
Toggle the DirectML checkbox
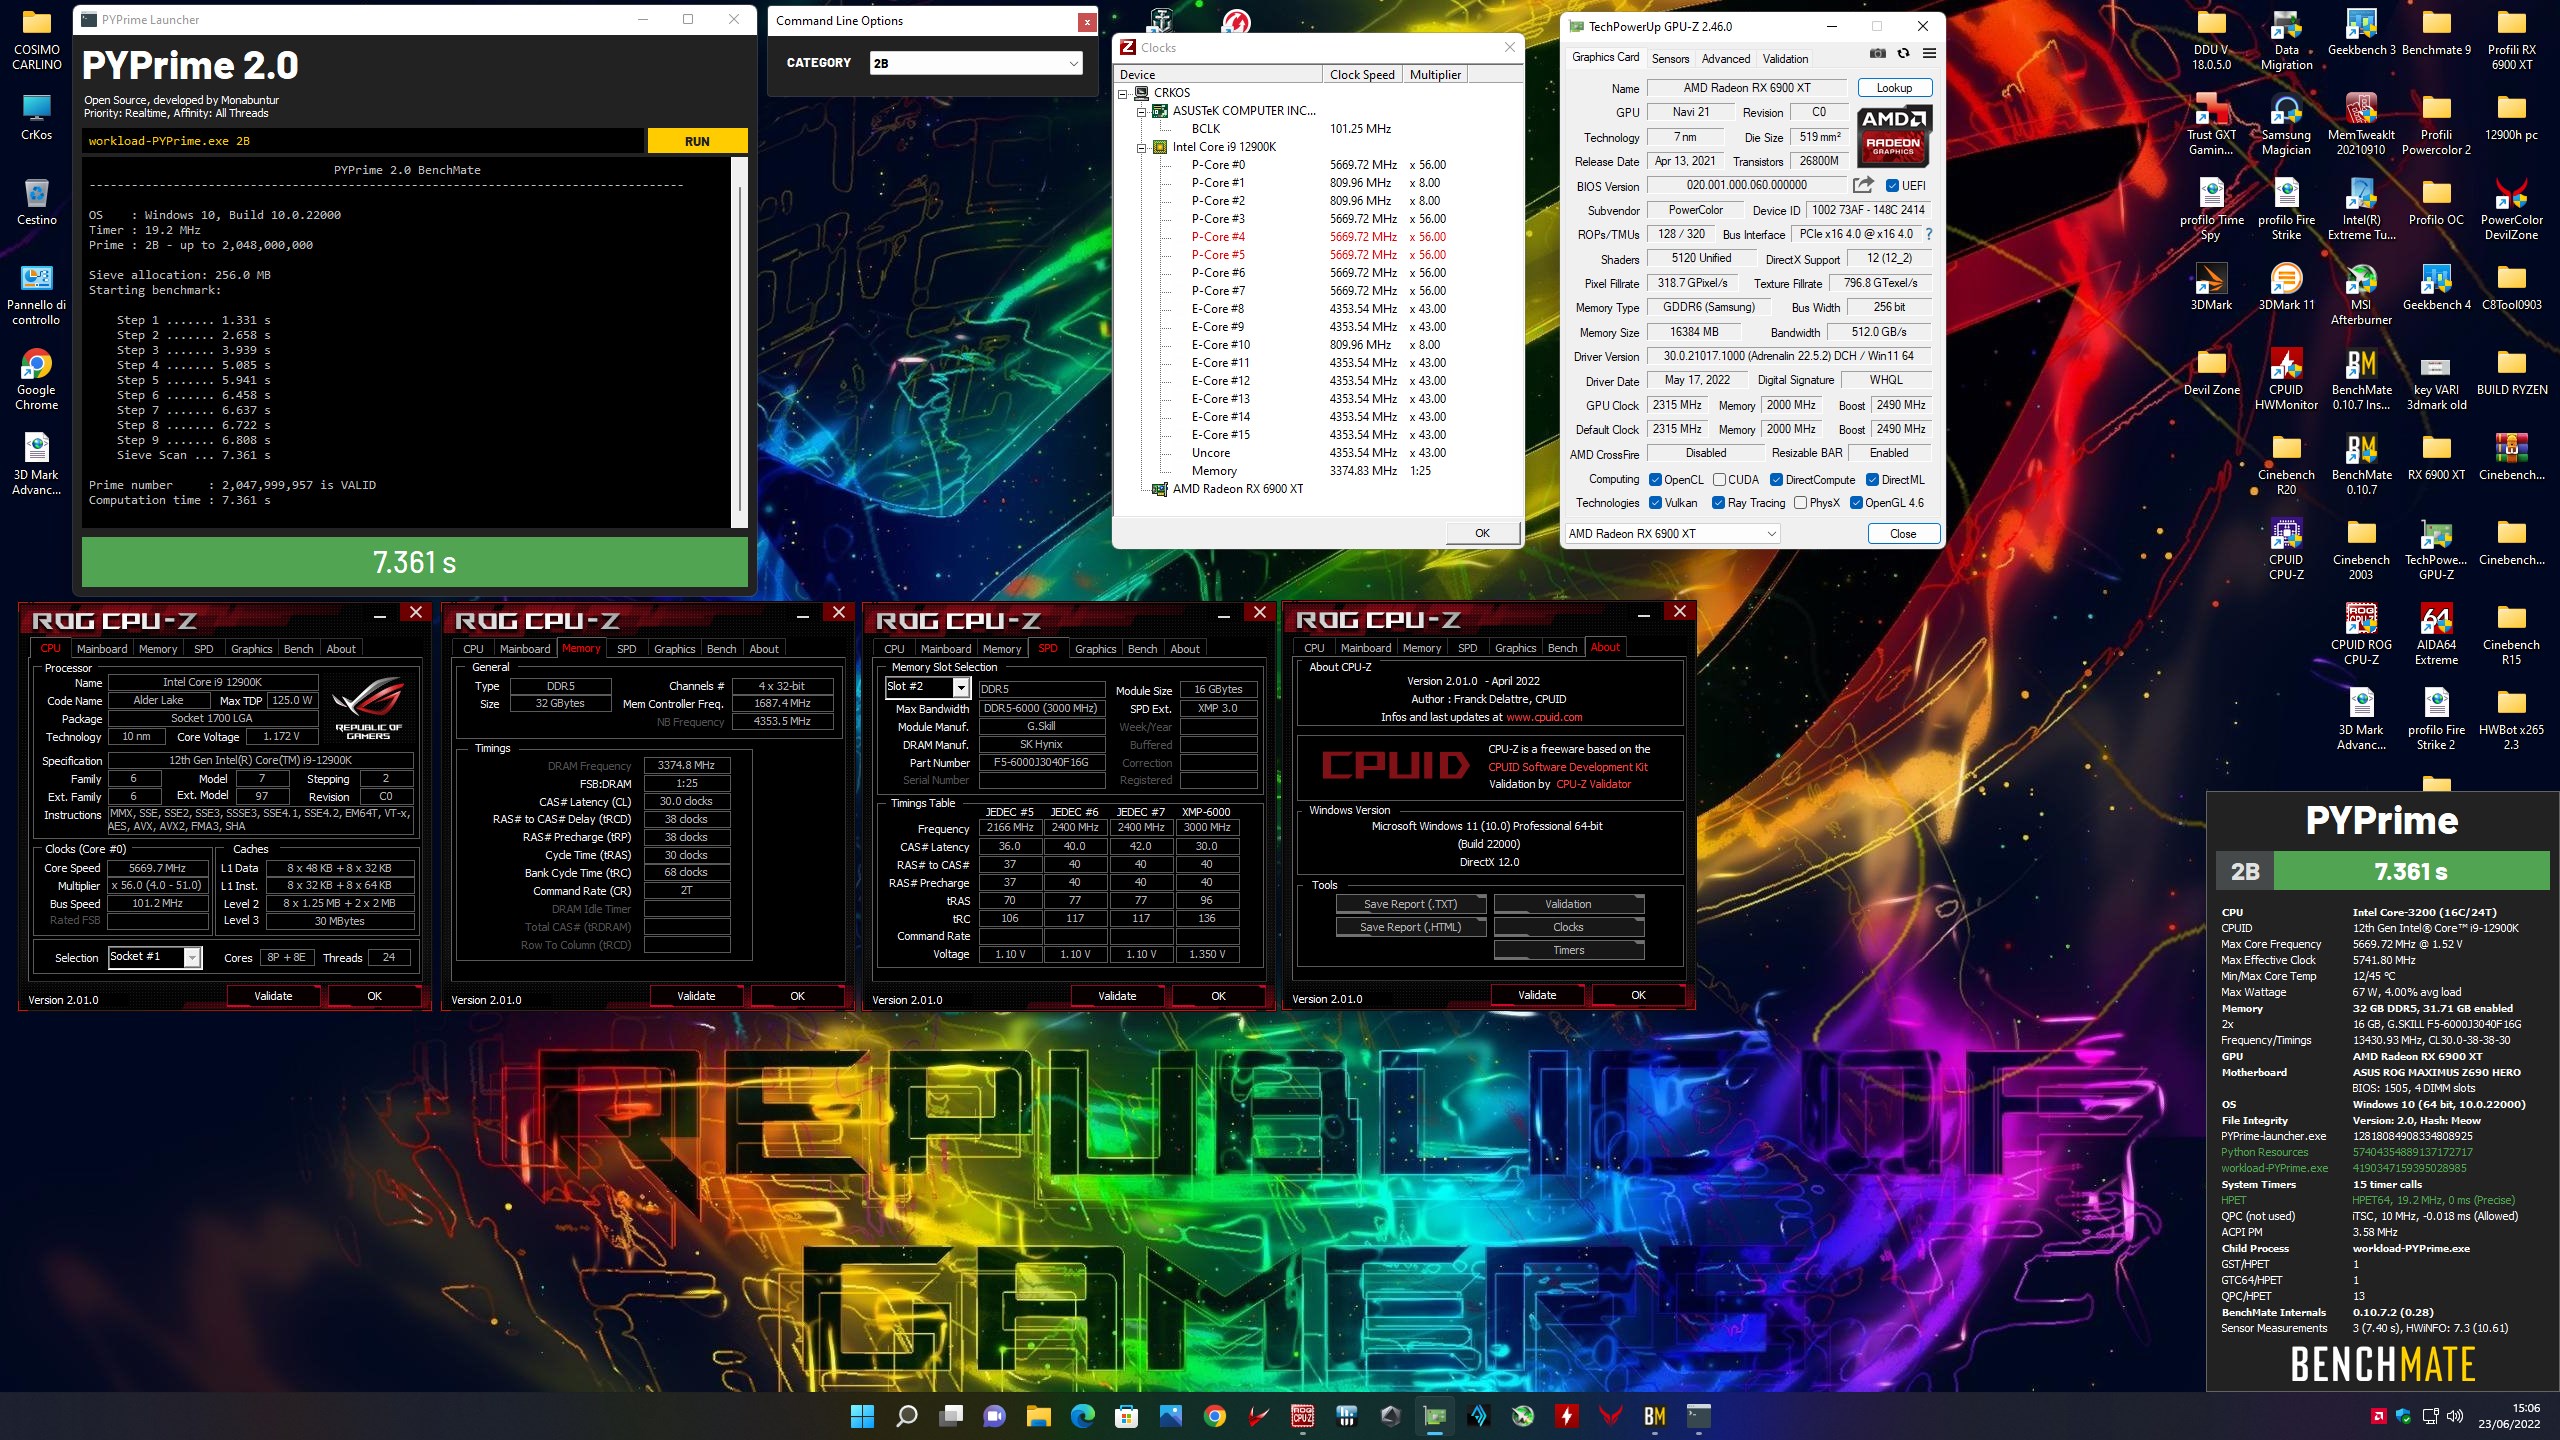[1872, 479]
